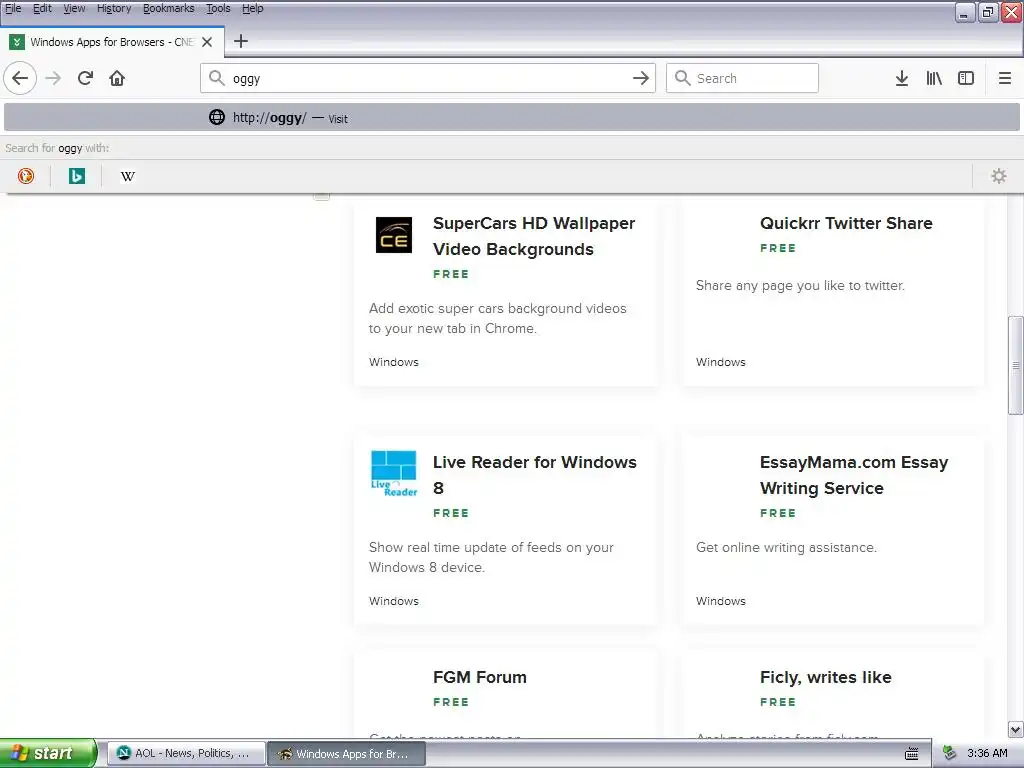Click the FREE label under Ficly, writes like
The width and height of the screenshot is (1024, 768).
[777, 702]
